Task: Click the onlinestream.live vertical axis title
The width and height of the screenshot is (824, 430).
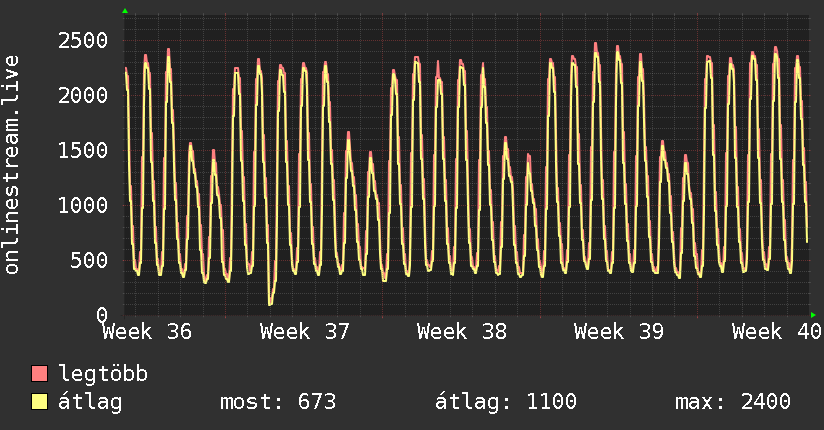Action: pos(11,165)
